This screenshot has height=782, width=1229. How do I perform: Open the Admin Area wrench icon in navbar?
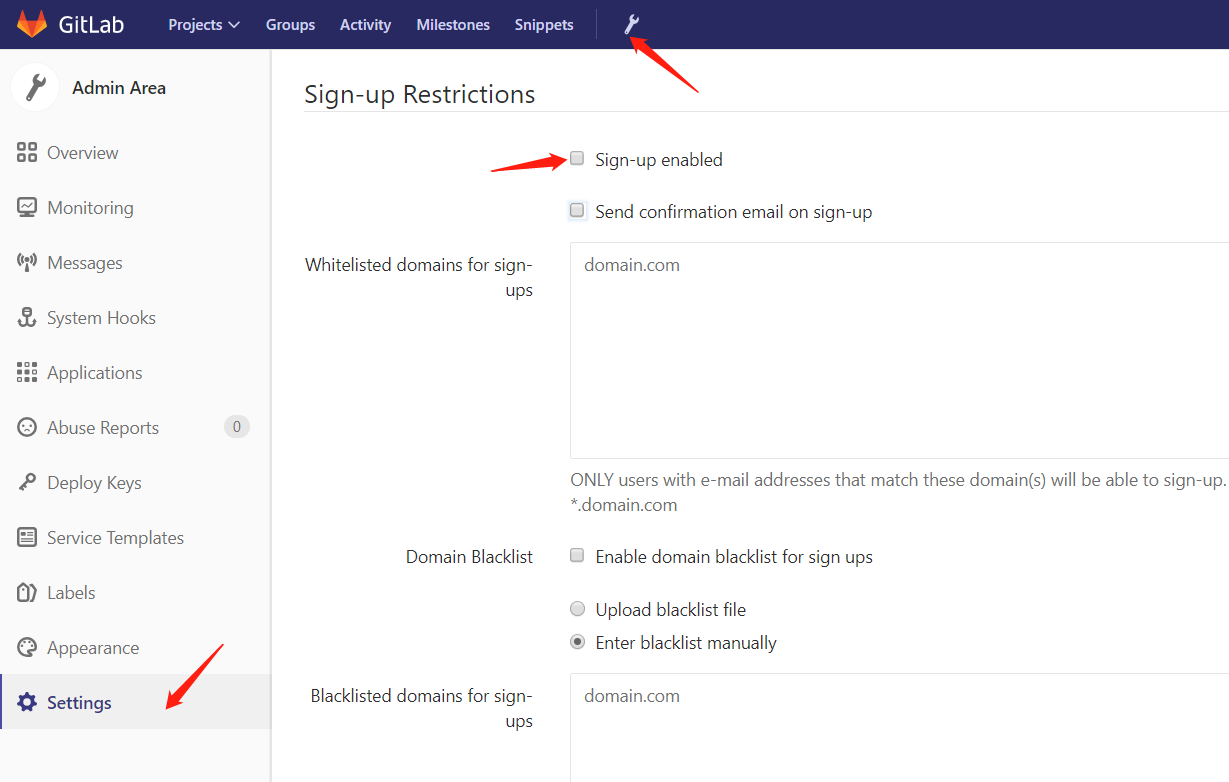coord(631,24)
